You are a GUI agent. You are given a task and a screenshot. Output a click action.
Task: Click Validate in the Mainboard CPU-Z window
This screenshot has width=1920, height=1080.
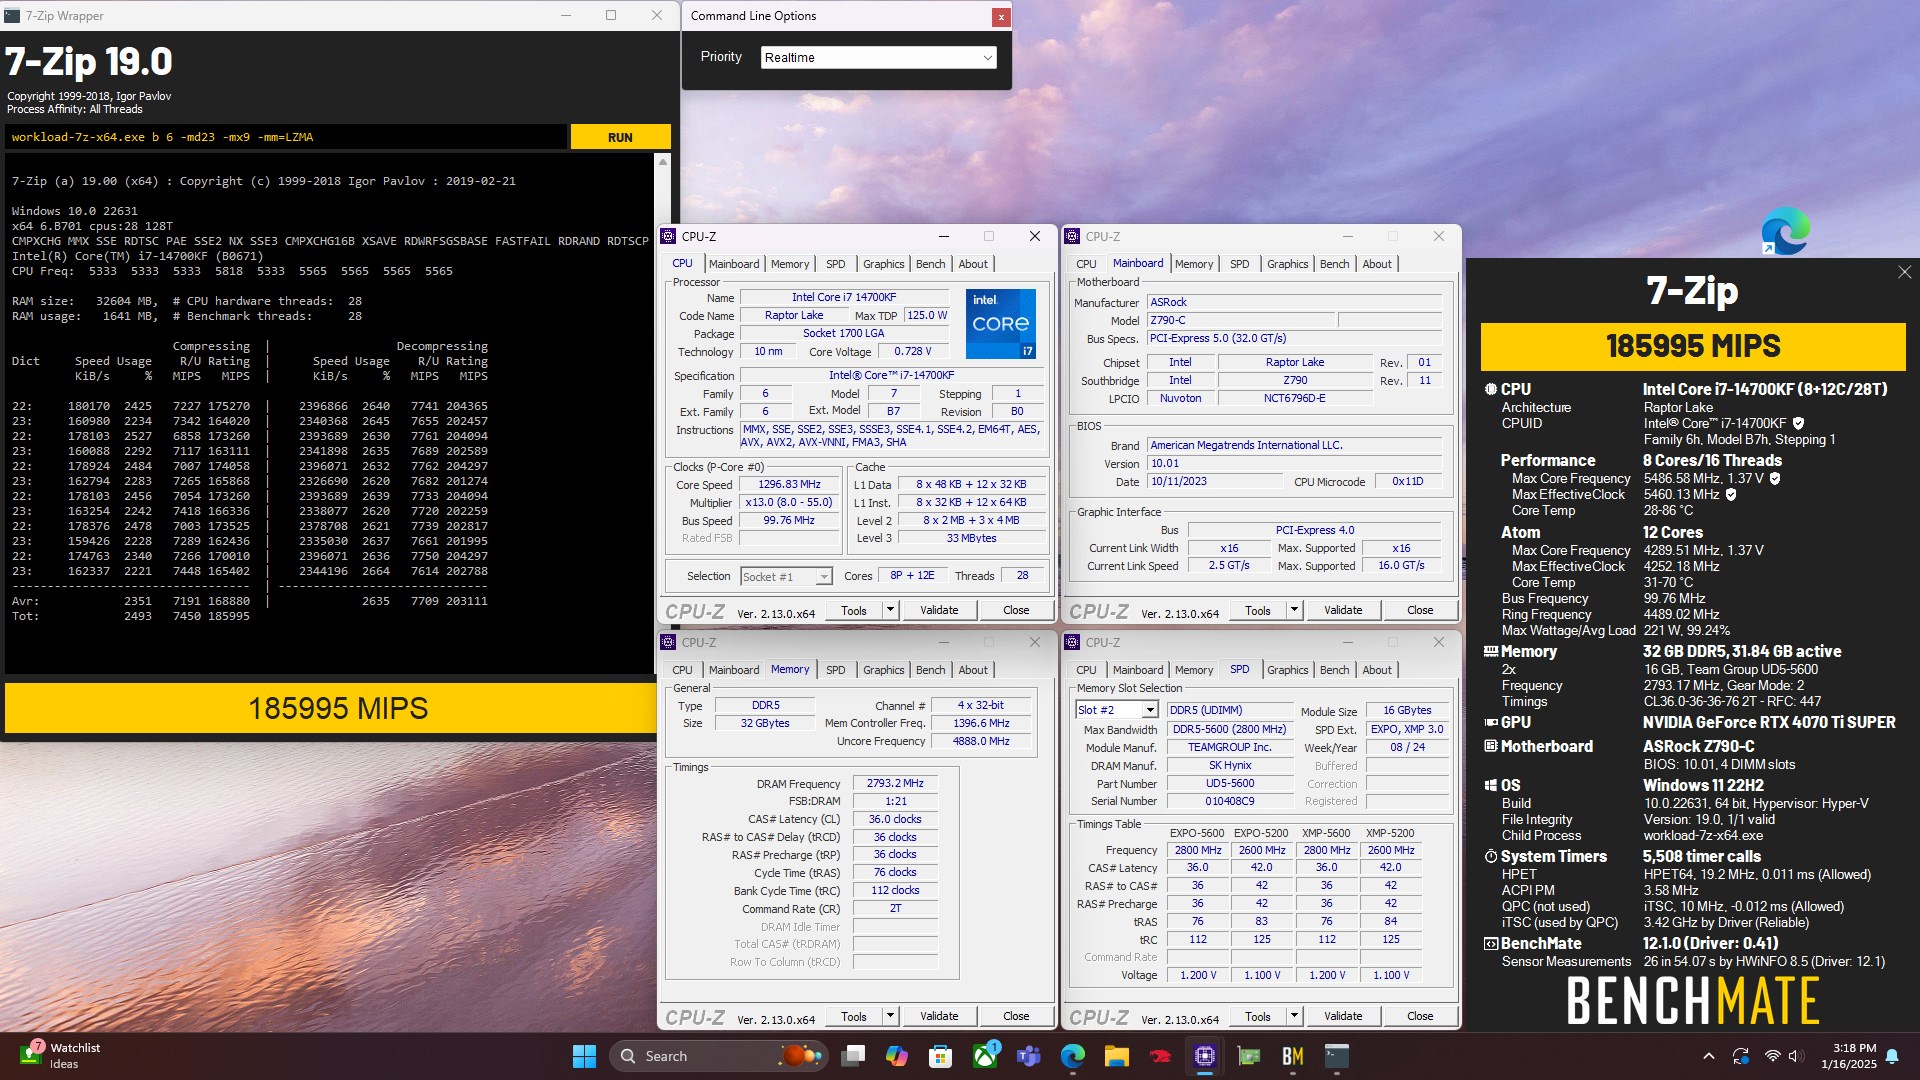click(x=1343, y=610)
